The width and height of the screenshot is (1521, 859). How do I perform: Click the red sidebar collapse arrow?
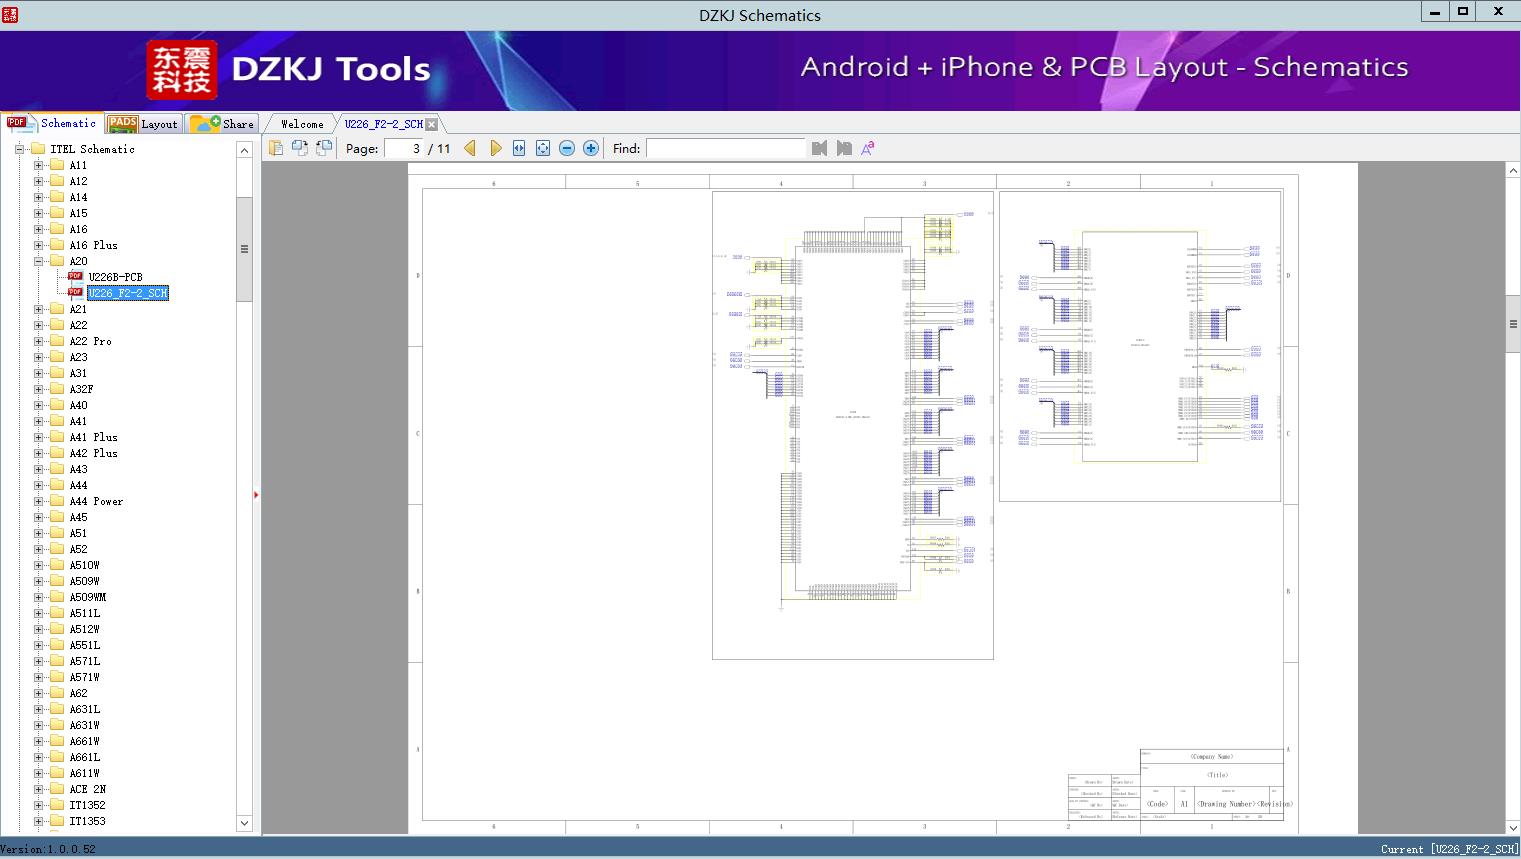[256, 495]
